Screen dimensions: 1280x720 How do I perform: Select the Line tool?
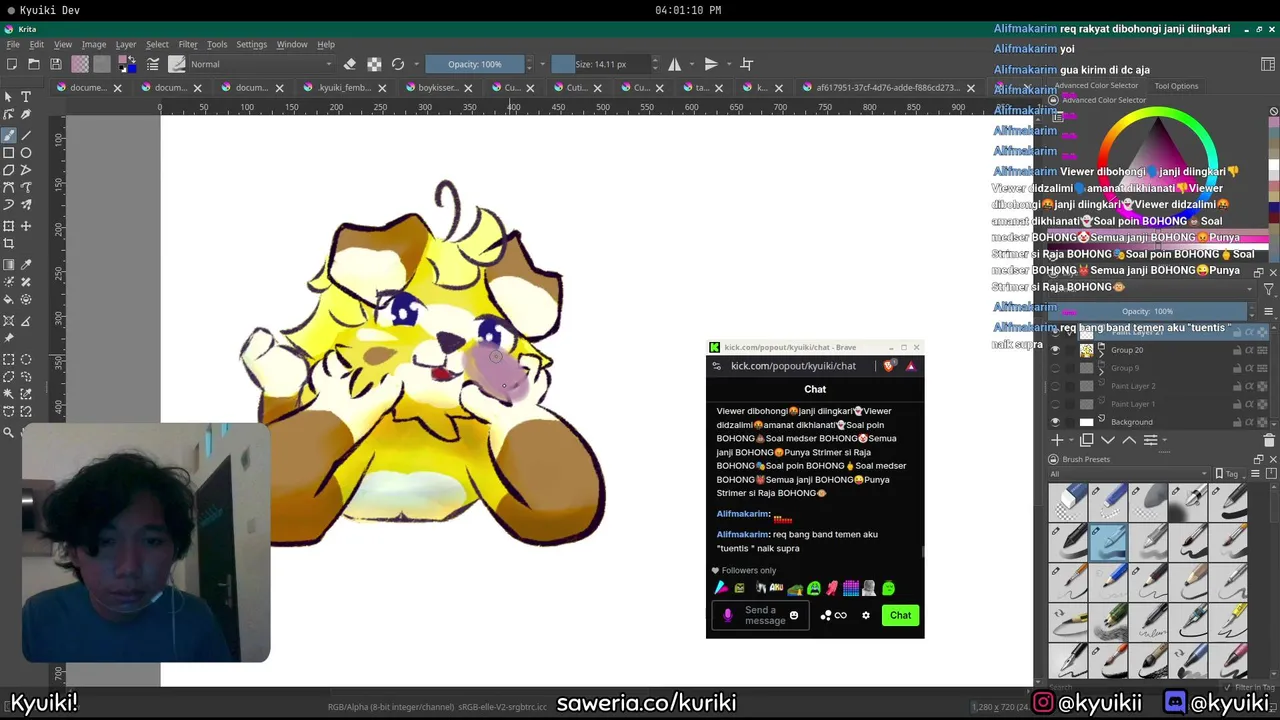(26, 134)
